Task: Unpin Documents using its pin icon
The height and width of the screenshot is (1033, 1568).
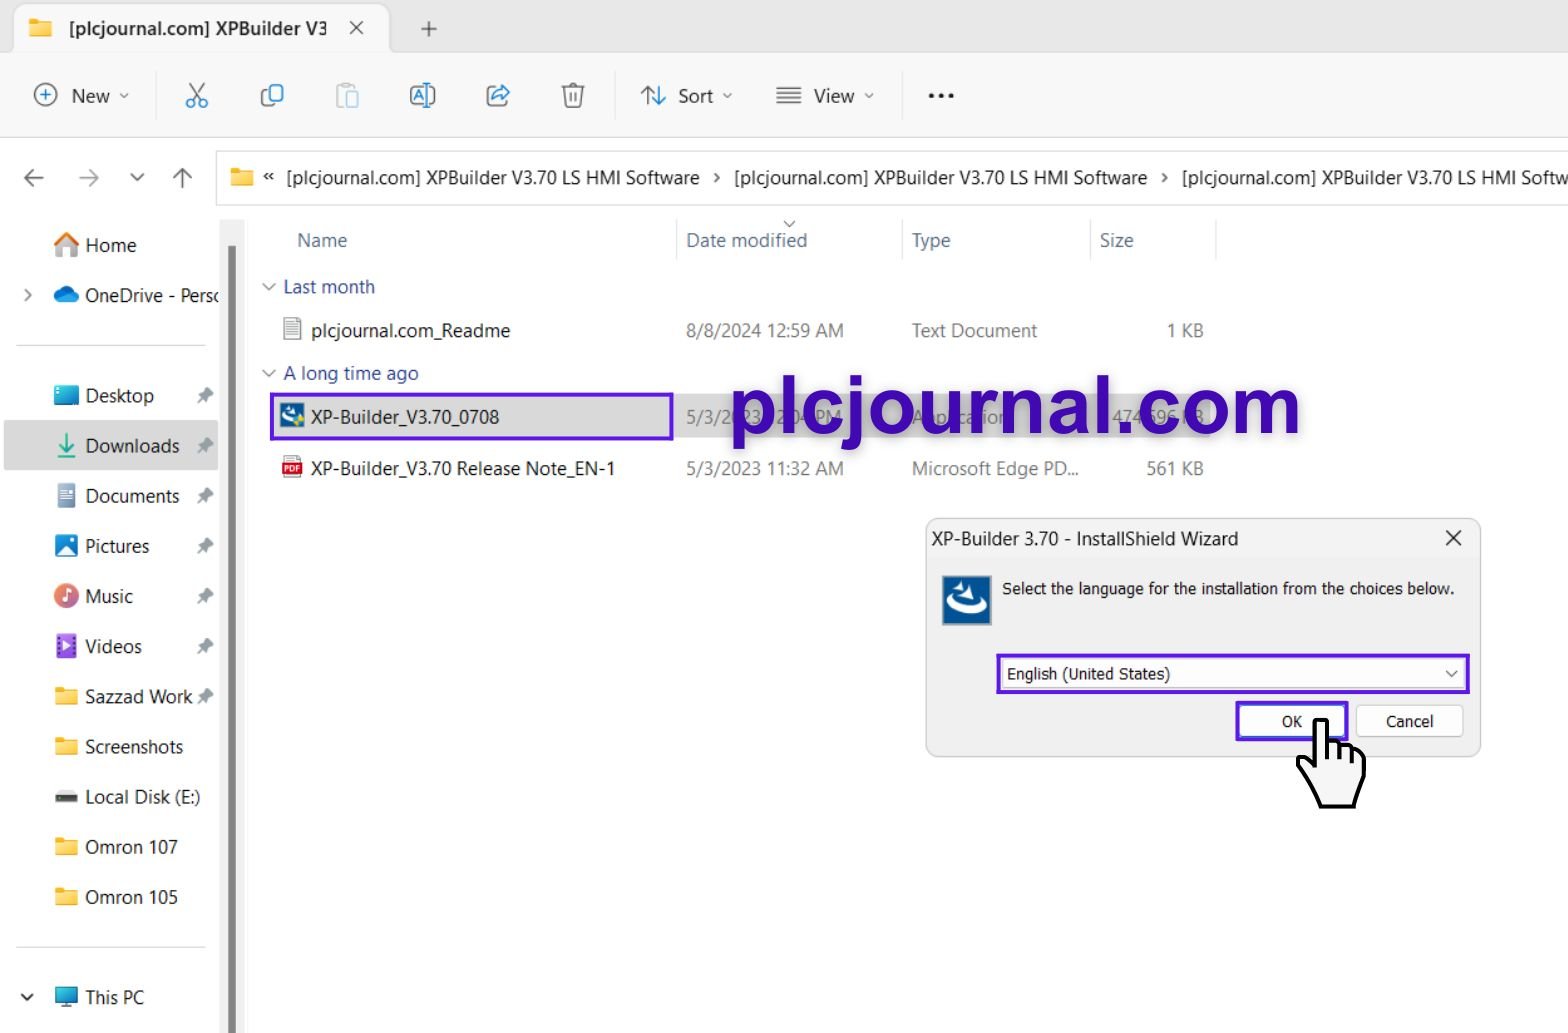Action: (205, 496)
